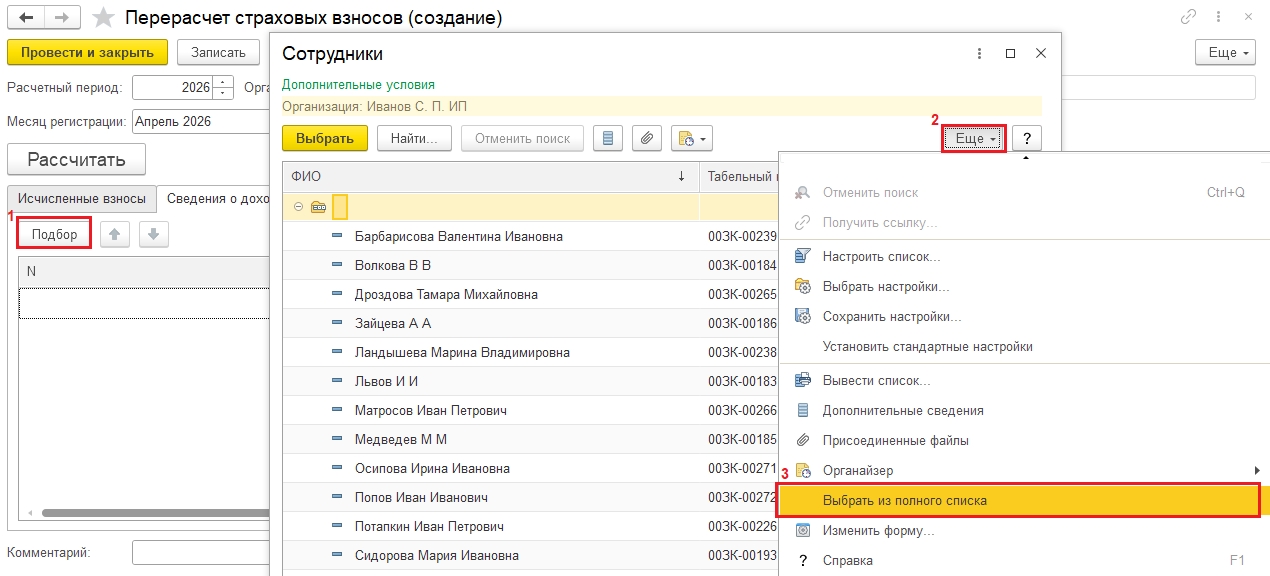
Task: Click the favorites star icon
Action: (x=103, y=17)
